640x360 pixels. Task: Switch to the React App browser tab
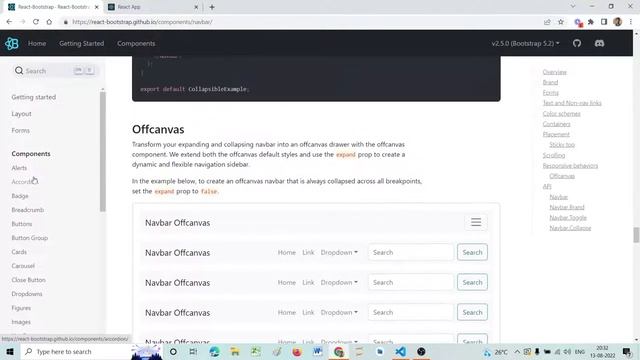[x=153, y=7]
